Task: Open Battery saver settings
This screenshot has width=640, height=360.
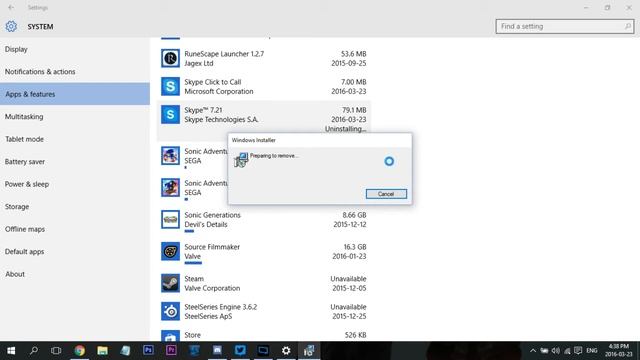Action: click(75, 161)
